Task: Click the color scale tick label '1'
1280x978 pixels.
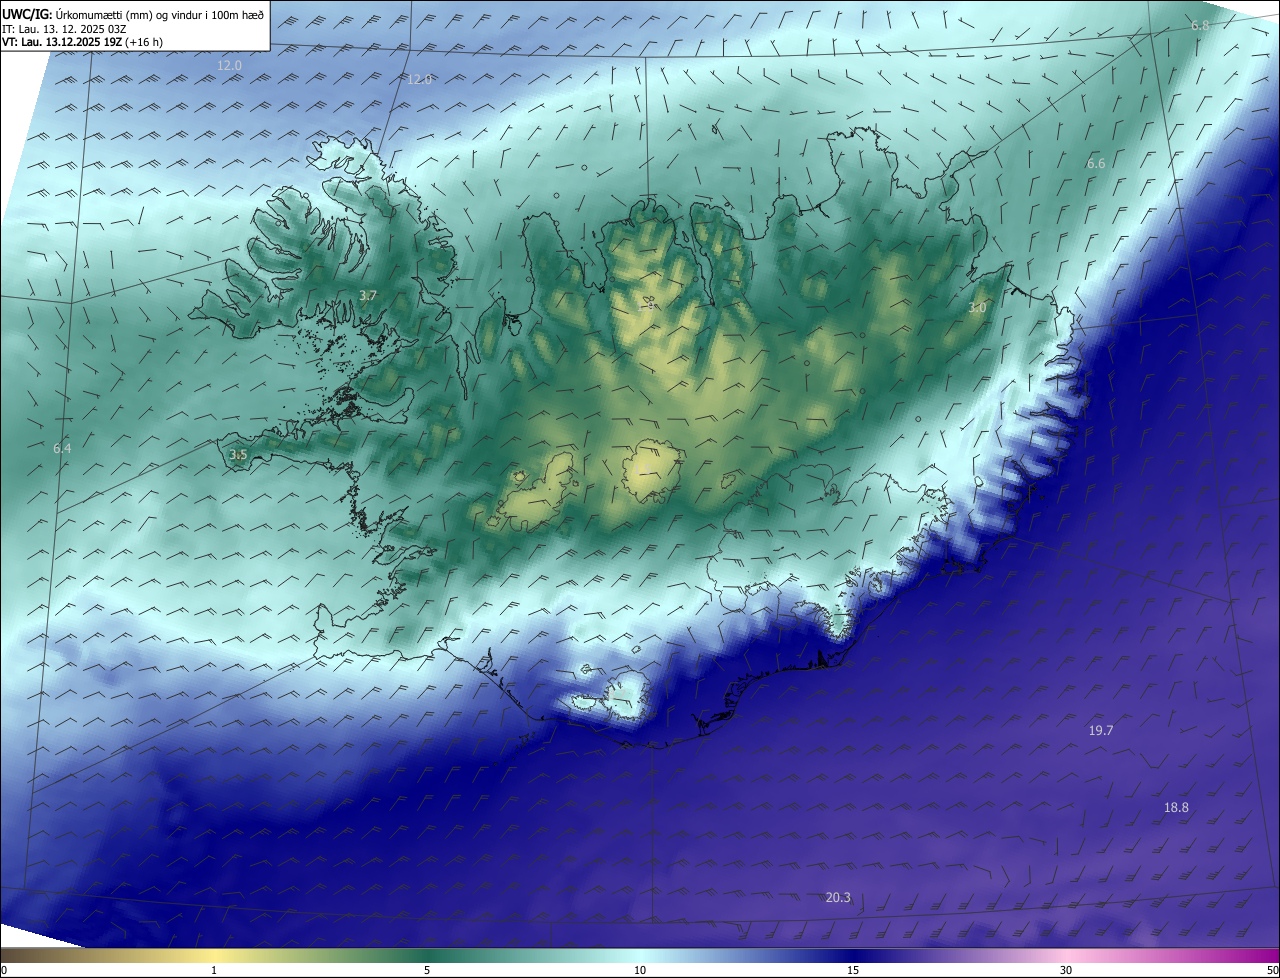Action: click(x=214, y=970)
